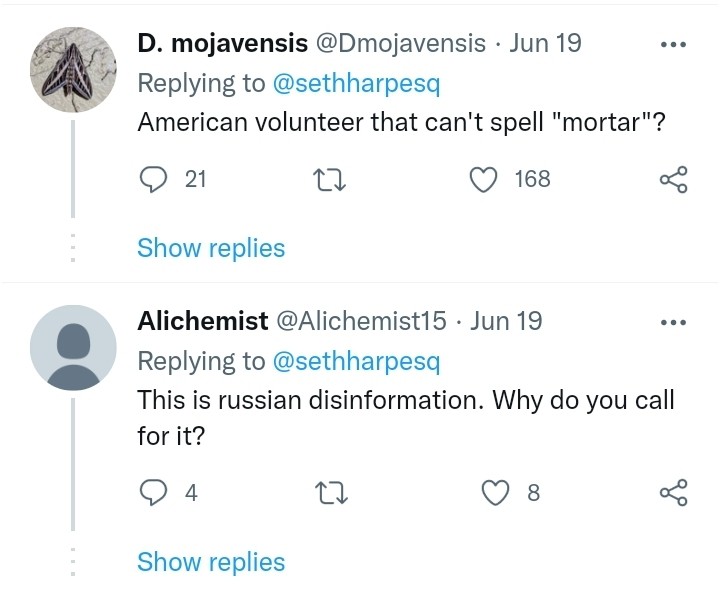The height and width of the screenshot is (596, 720).
Task: Visit D. mojavensis display name profile
Action: point(221,44)
